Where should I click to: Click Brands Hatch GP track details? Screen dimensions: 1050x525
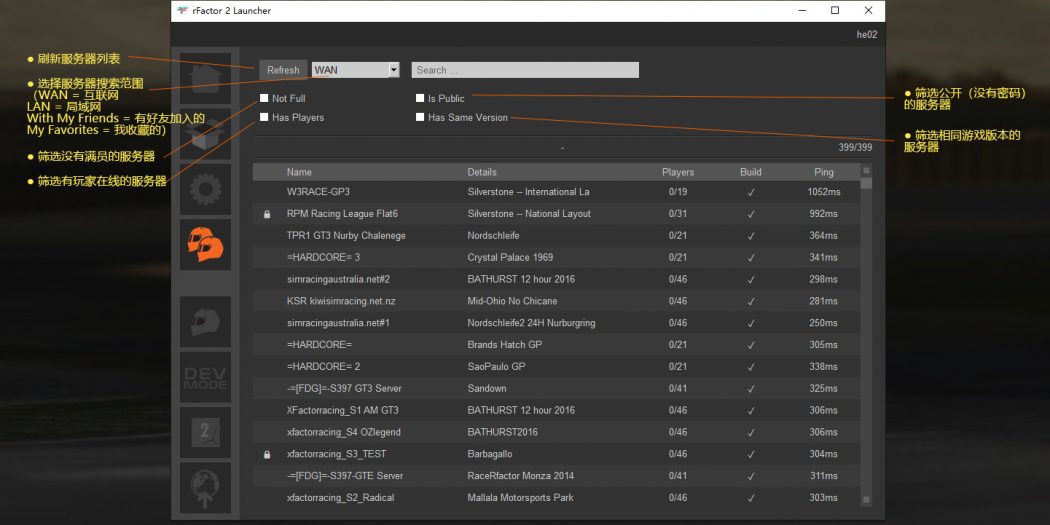pos(505,345)
